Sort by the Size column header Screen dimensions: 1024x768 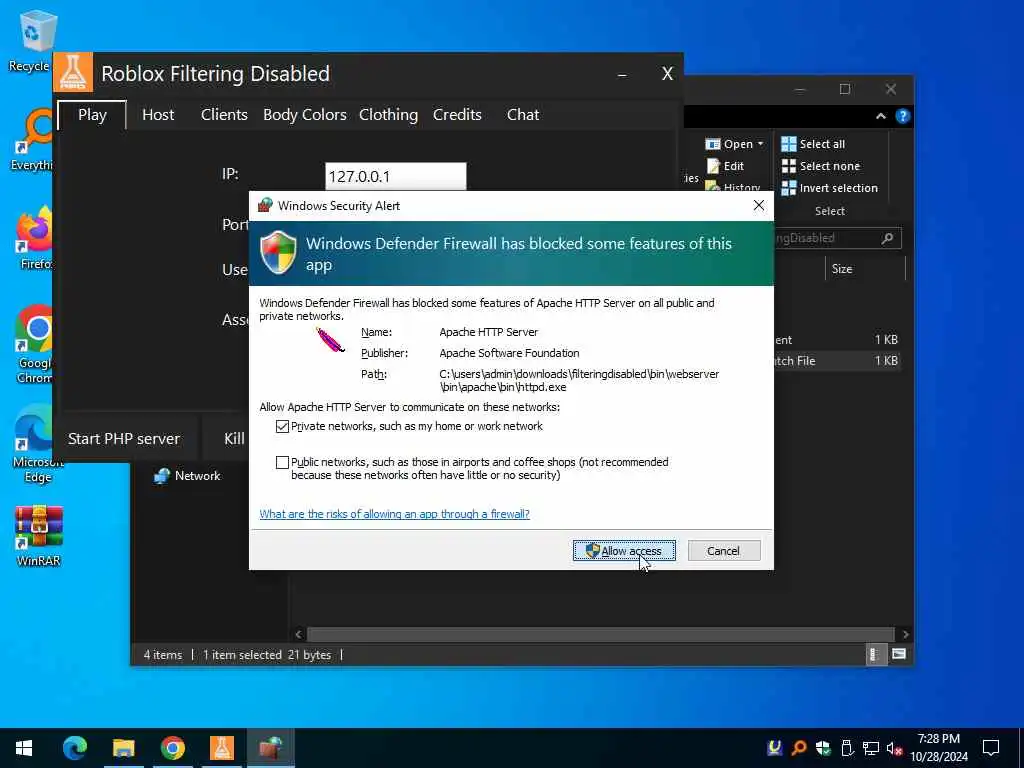click(842, 268)
